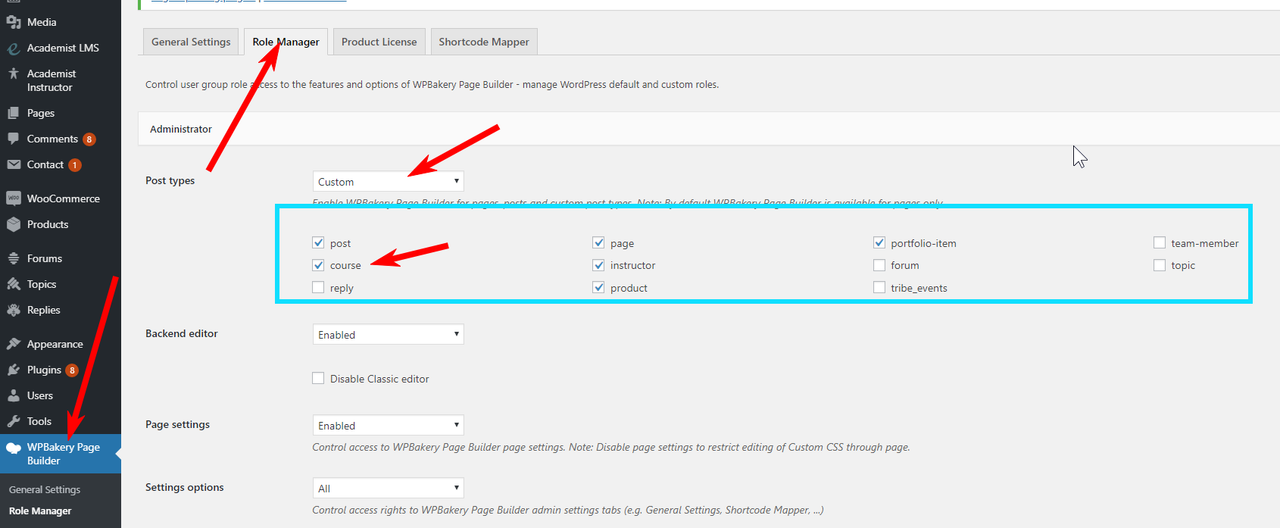This screenshot has width=1280, height=528.
Task: Click the Products box icon
Action: [x=13, y=225]
